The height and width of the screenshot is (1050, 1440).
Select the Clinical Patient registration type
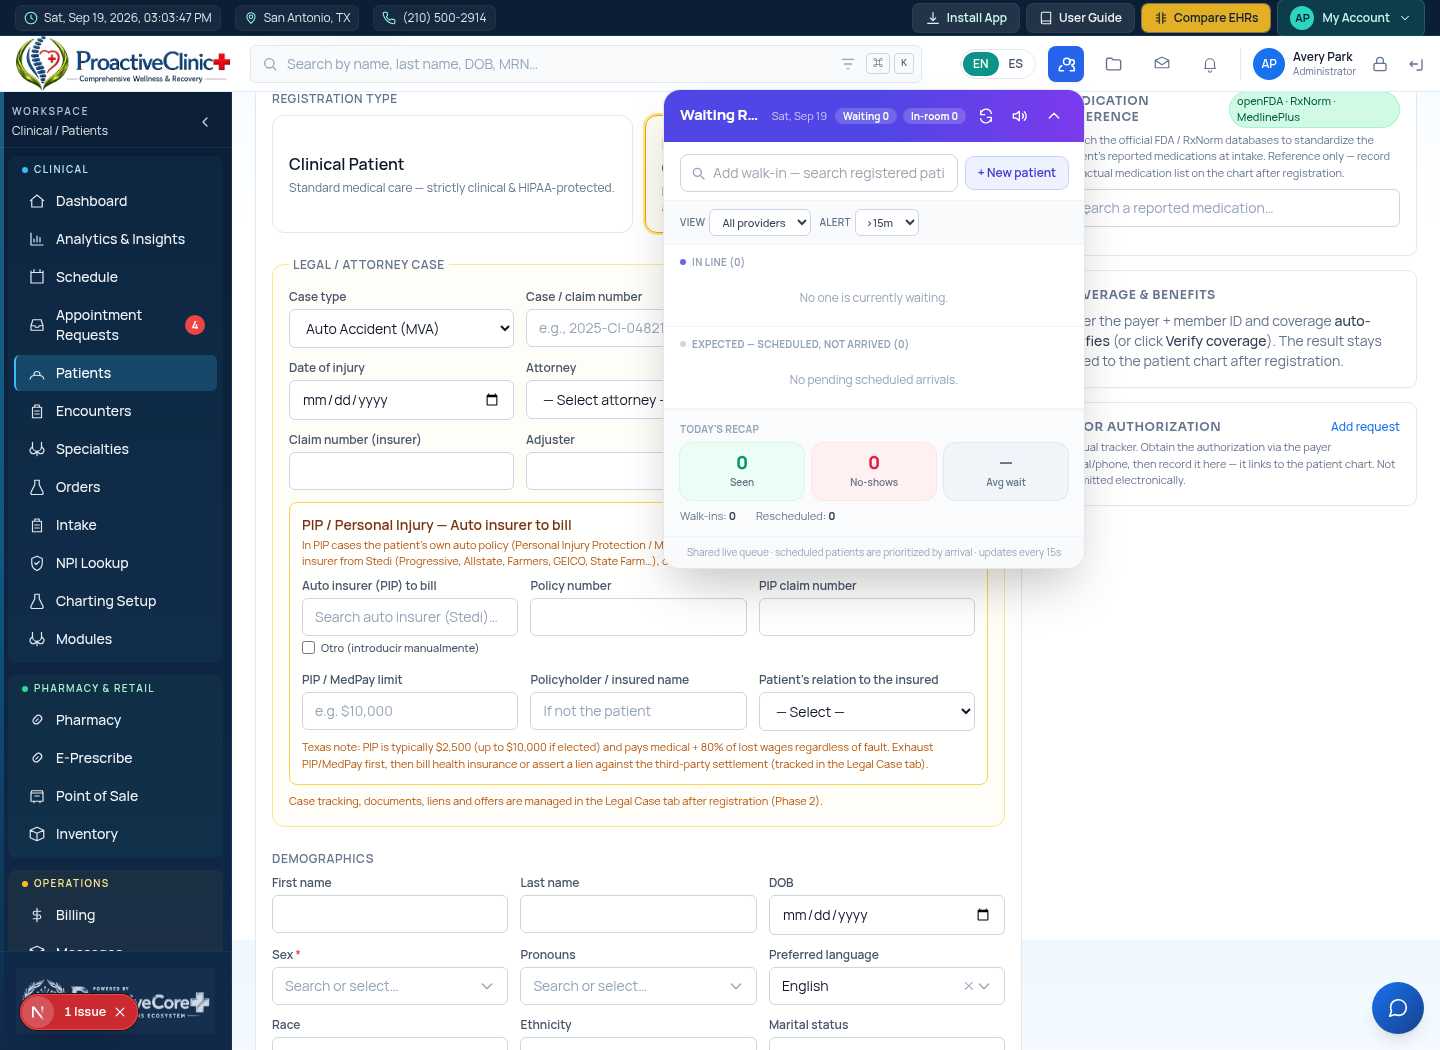[x=452, y=174]
